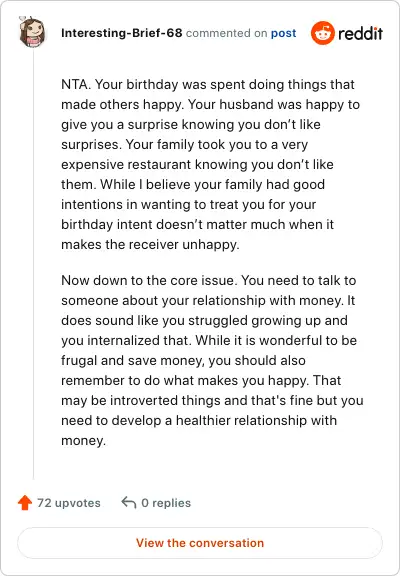400x576 pixels.
Task: Click the orange upvote arrow icon
Action: point(25,503)
